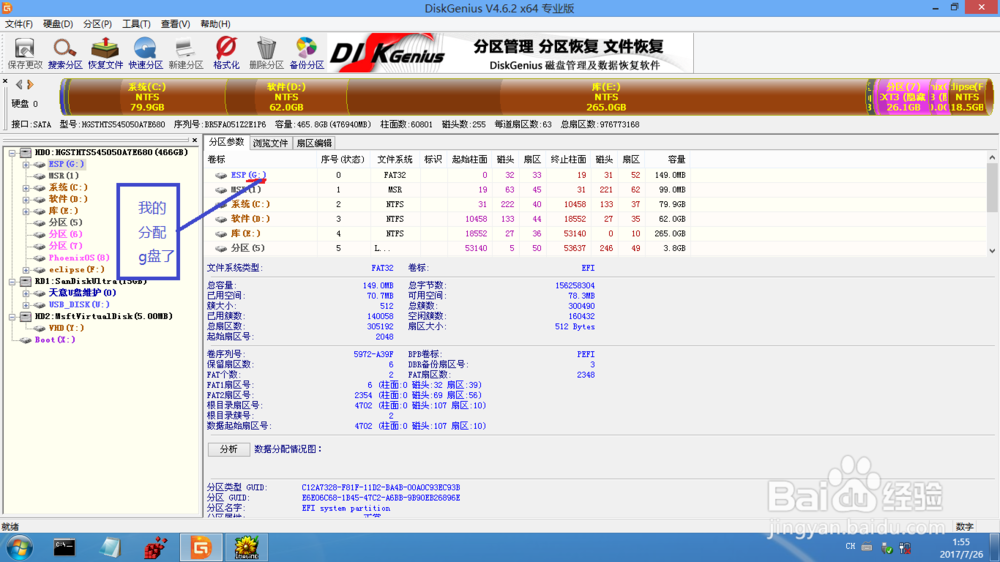
Task: Expand 库(E:) in the disk tree
Action: tap(26, 211)
